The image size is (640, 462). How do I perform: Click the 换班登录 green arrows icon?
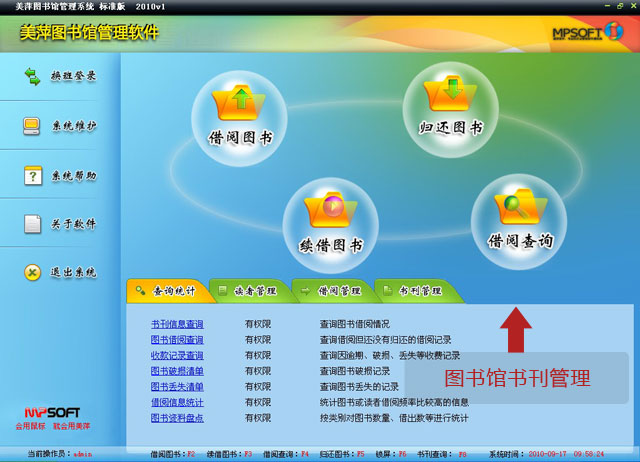[x=32, y=77]
